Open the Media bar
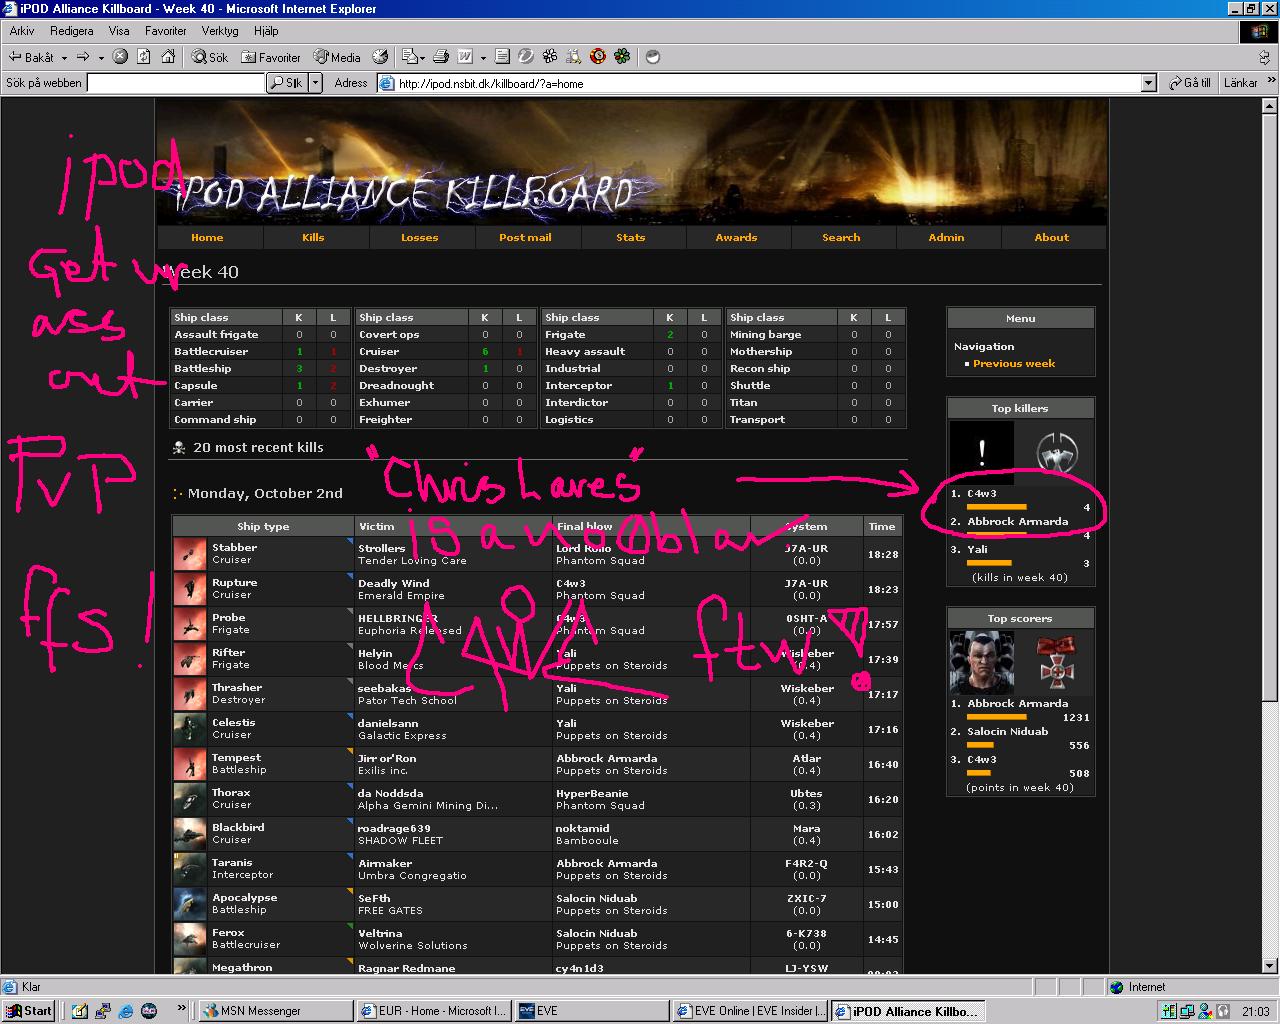 click(338, 57)
